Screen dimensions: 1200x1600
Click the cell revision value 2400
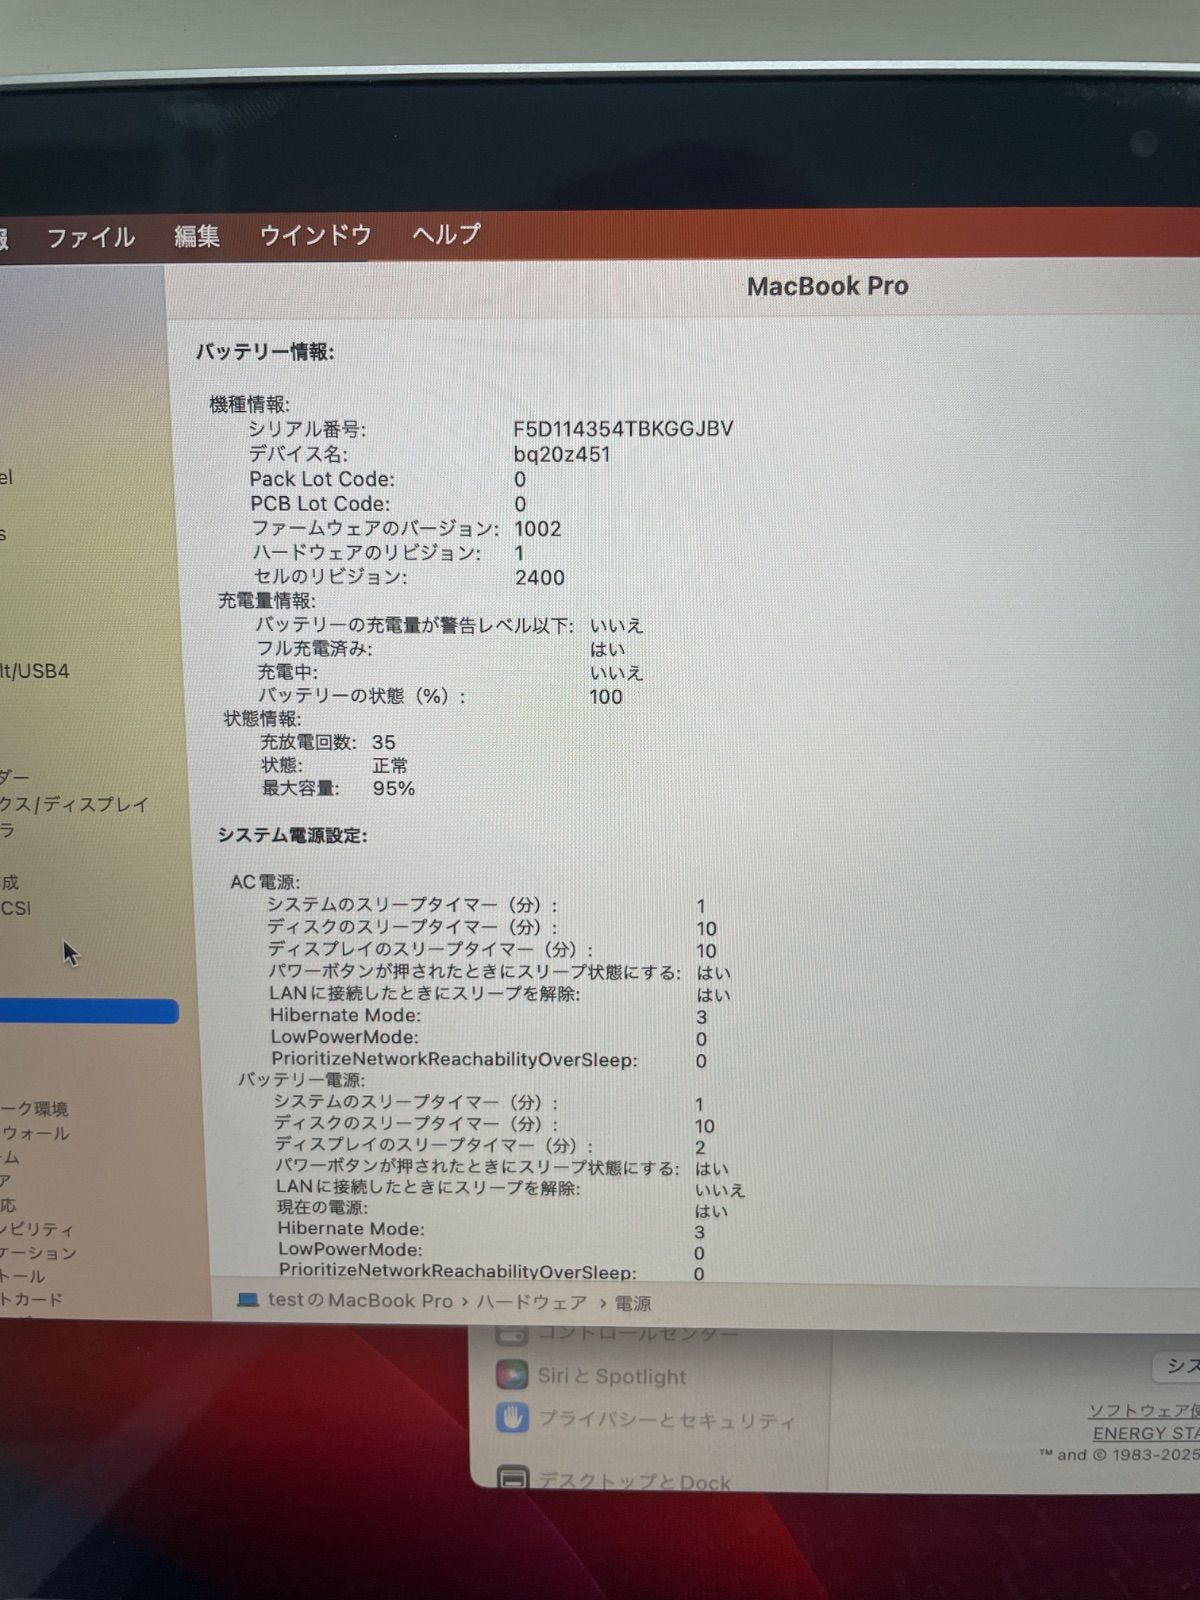tap(540, 577)
